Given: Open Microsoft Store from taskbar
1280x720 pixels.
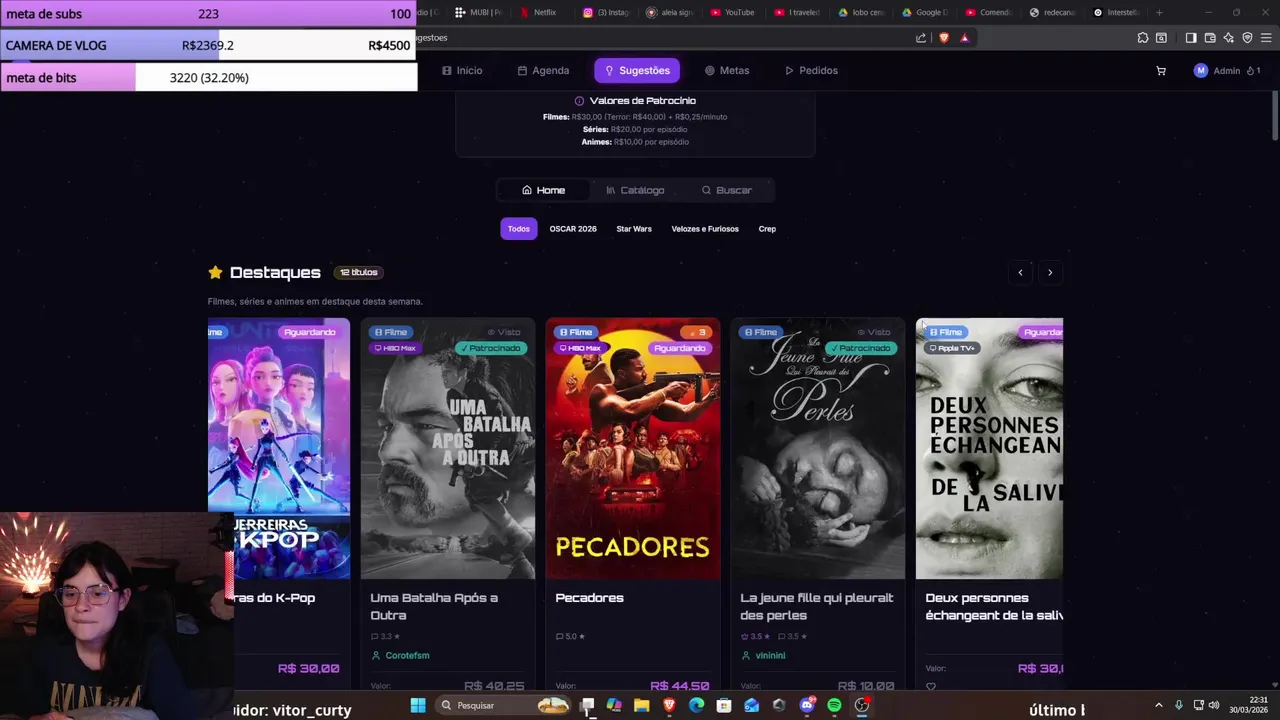Looking at the screenshot, I should (724, 705).
